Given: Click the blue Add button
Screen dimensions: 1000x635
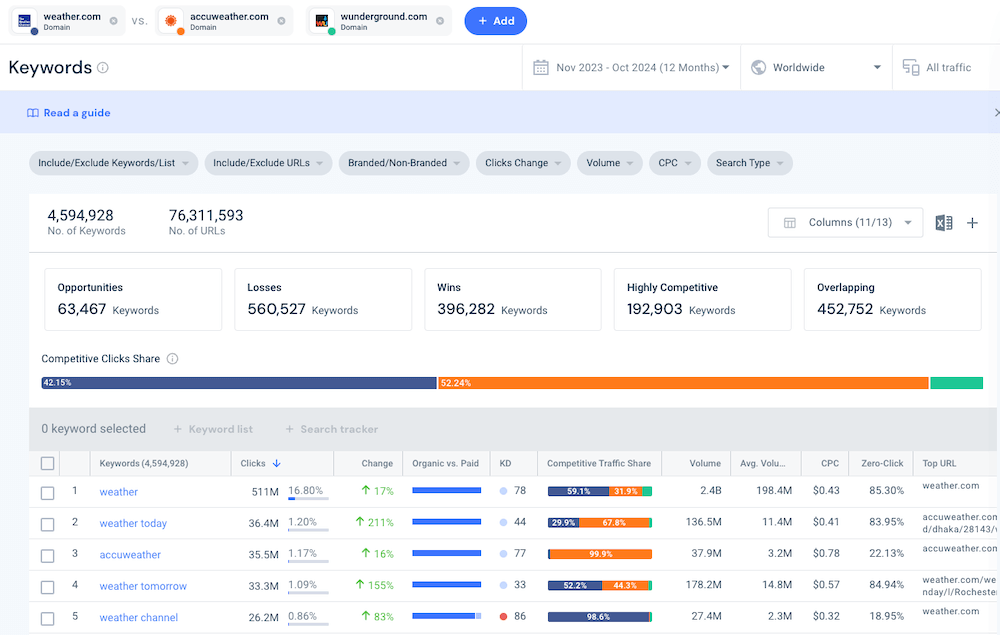Looking at the screenshot, I should click(495, 21).
